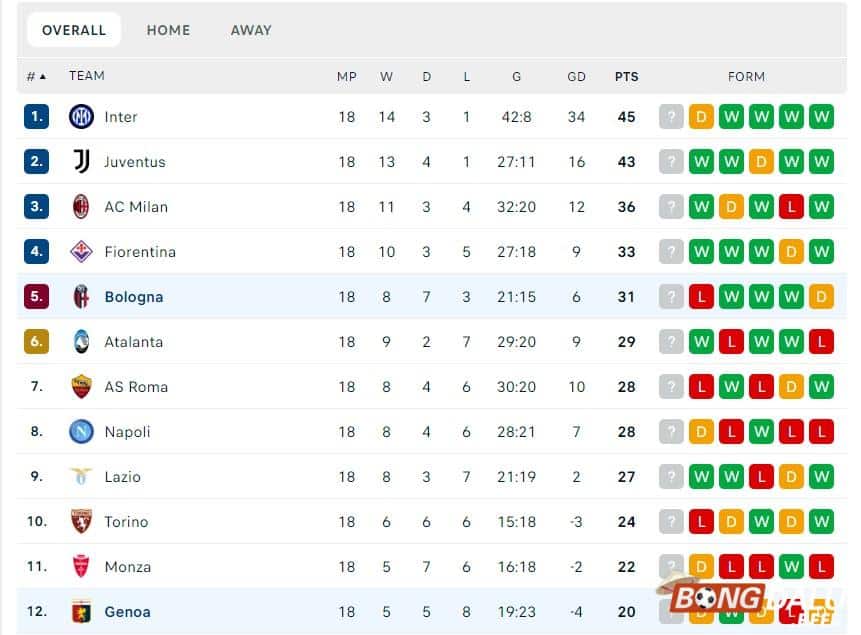
Task: Switch to the HOME tab
Action: 168,30
